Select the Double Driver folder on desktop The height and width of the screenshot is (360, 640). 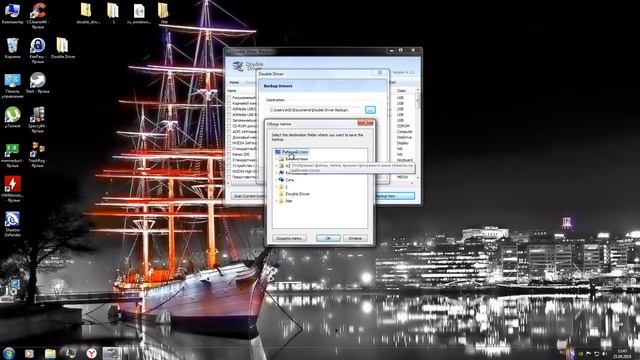pyautogui.click(x=63, y=48)
